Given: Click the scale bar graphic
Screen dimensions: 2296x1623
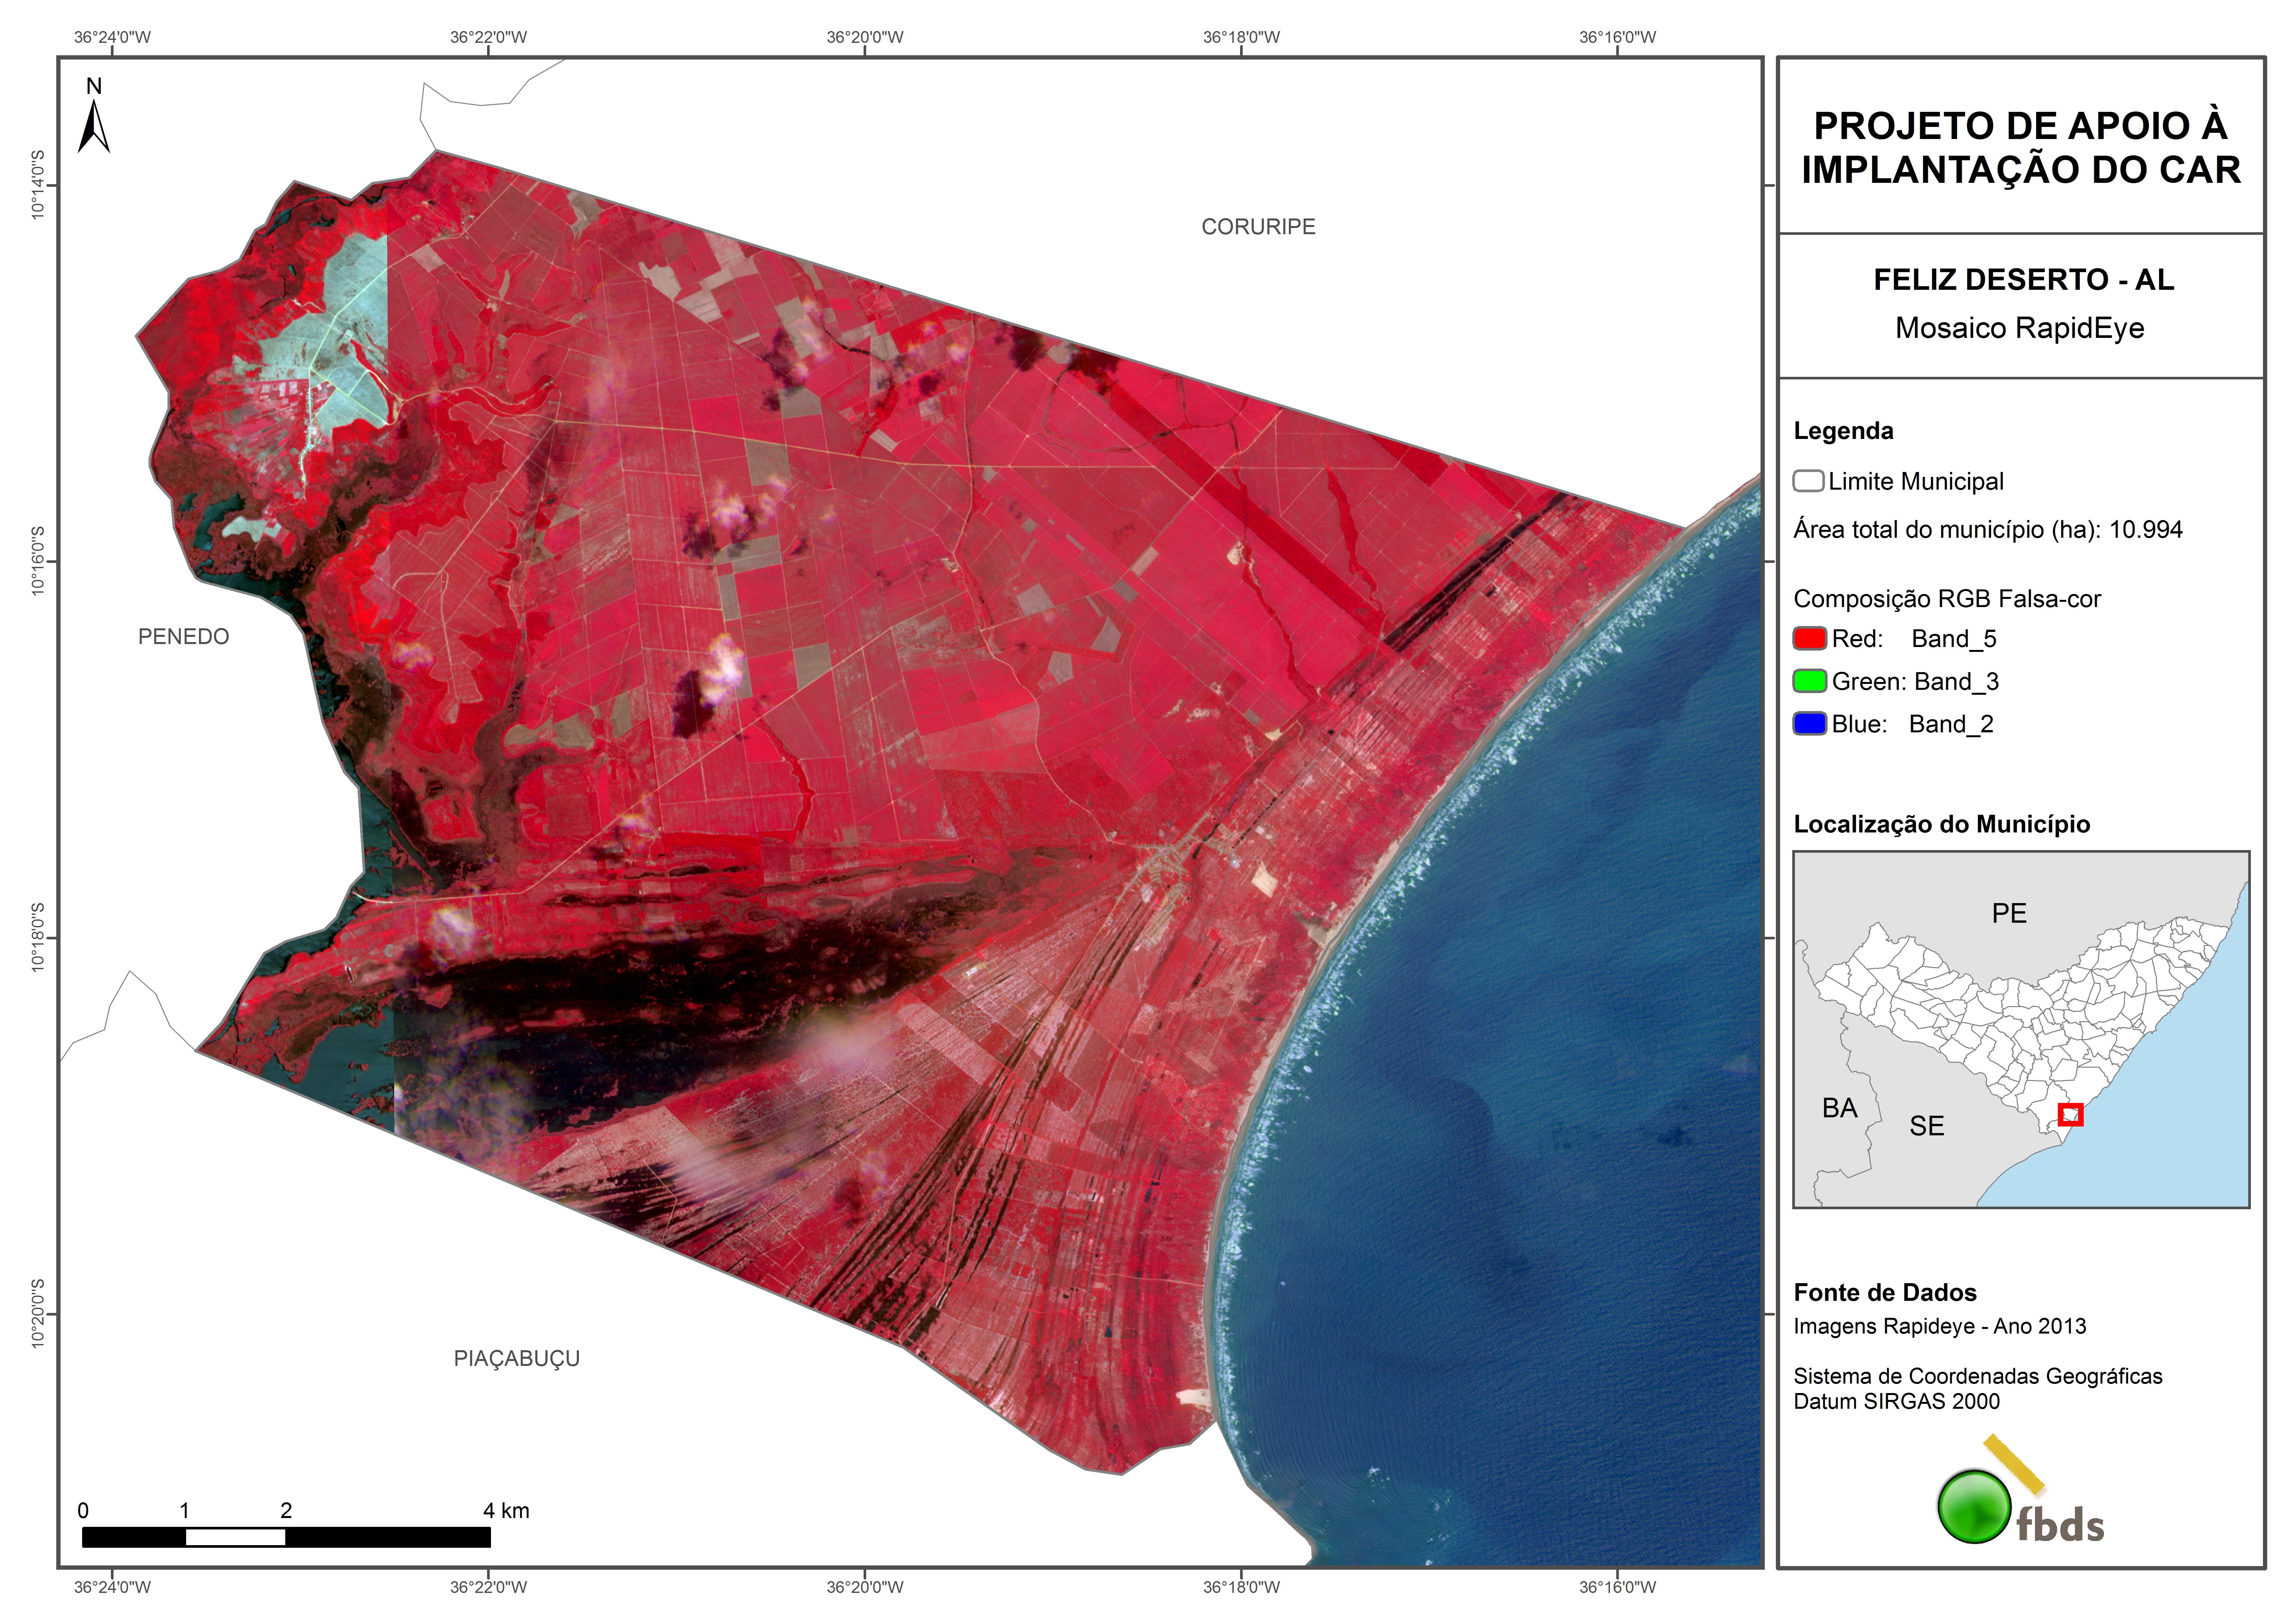Looking at the screenshot, I should pyautogui.click(x=286, y=1537).
